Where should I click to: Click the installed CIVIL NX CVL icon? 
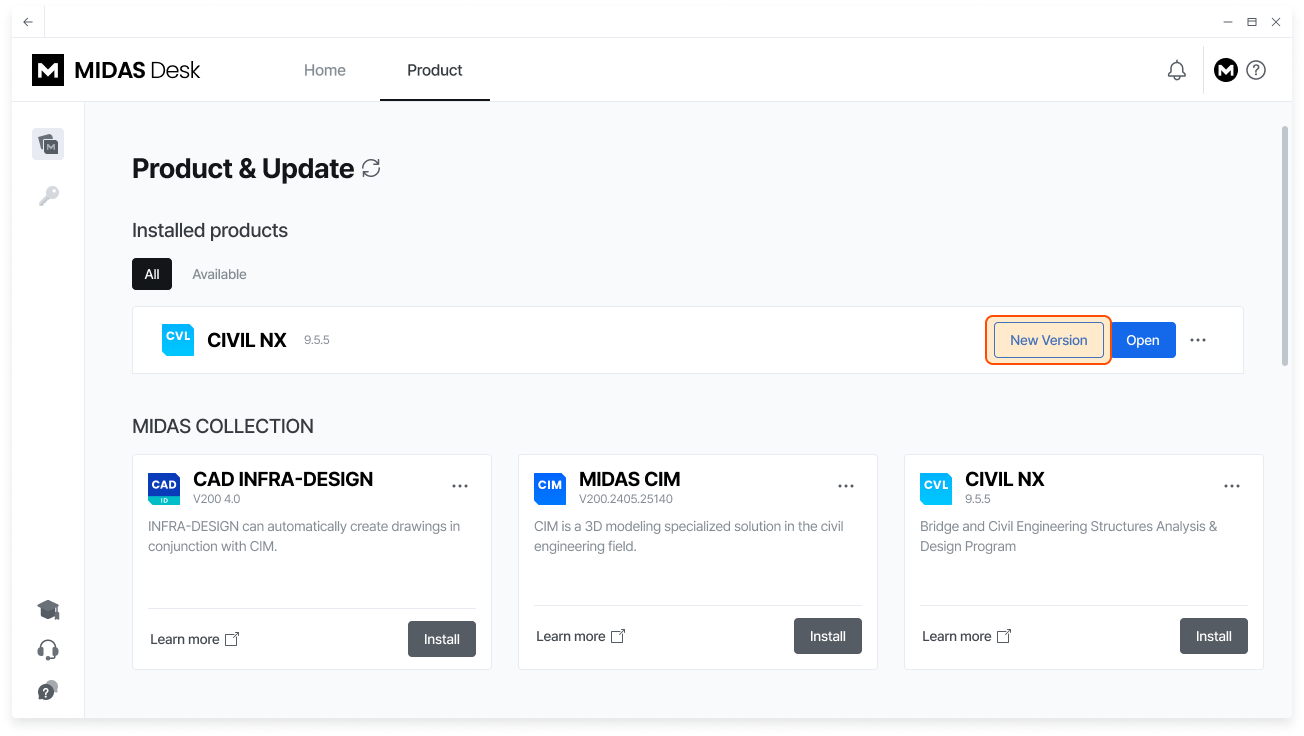(x=178, y=340)
